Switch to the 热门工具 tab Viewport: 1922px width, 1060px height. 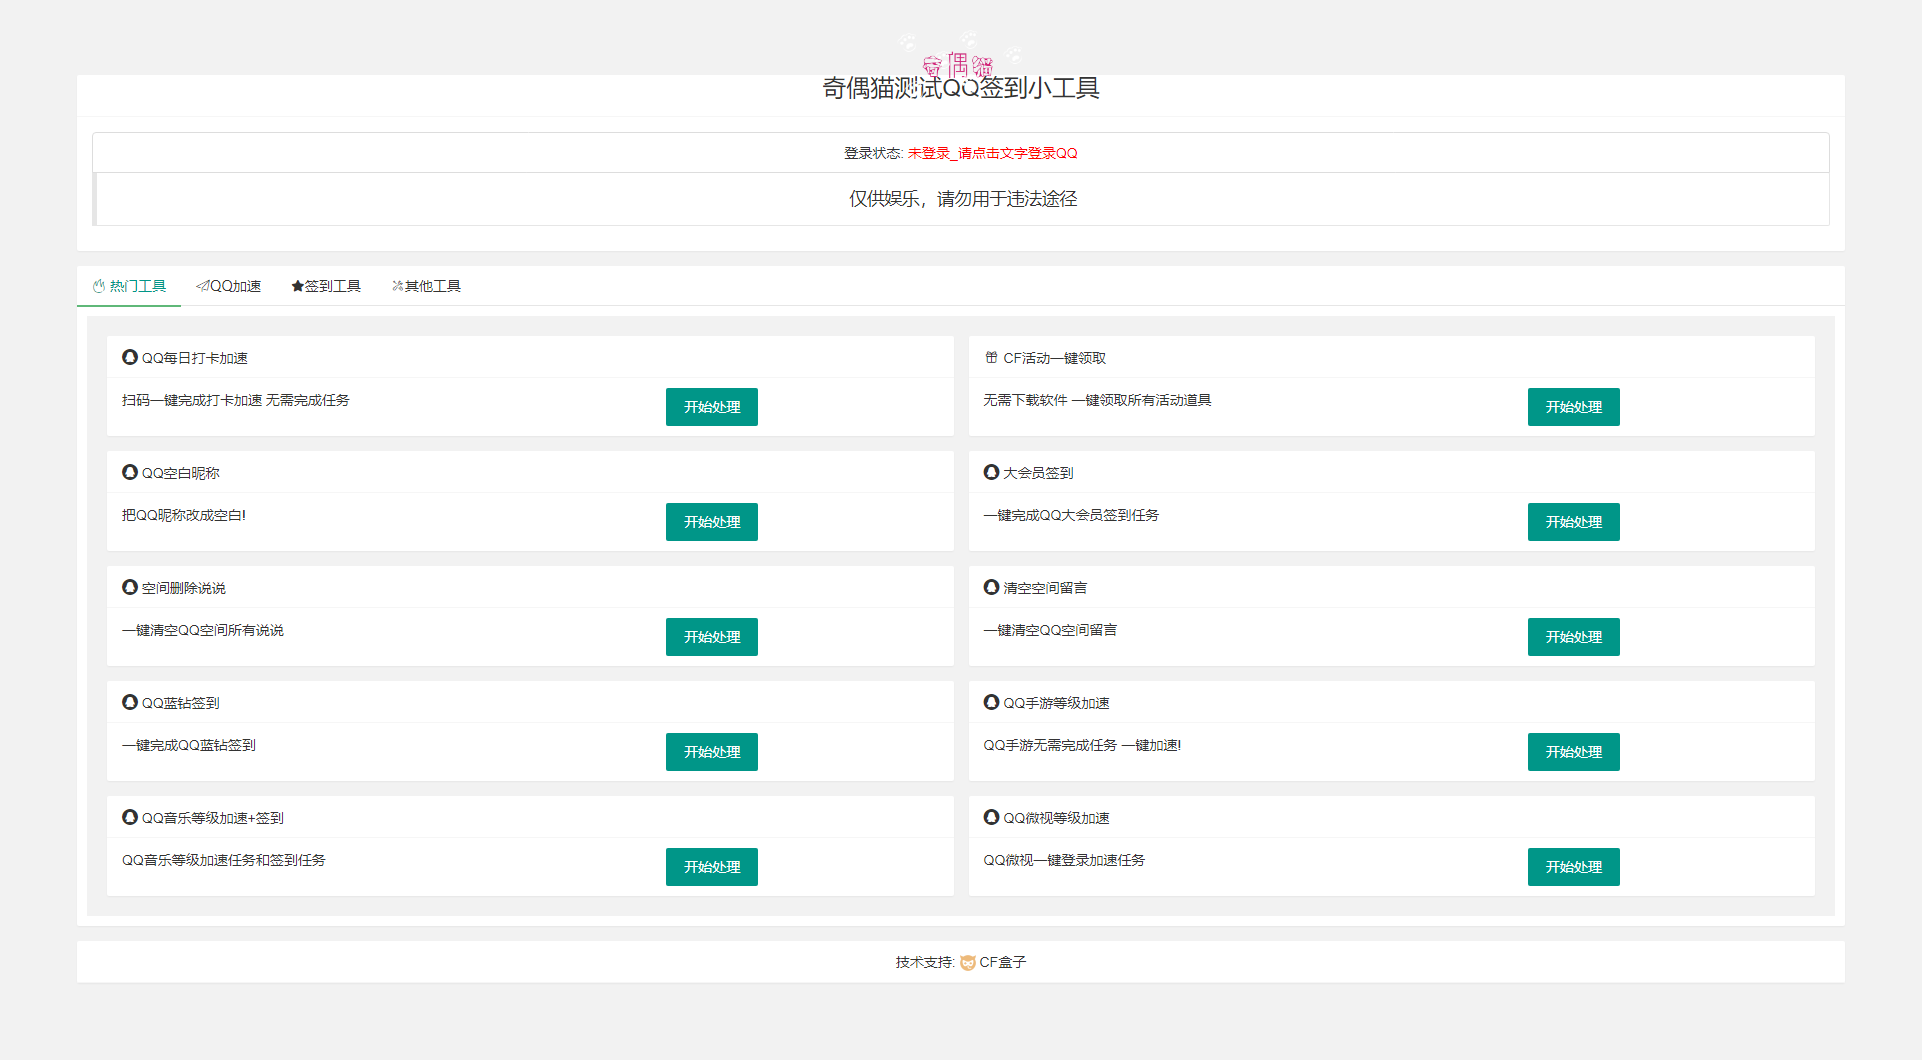click(x=129, y=286)
